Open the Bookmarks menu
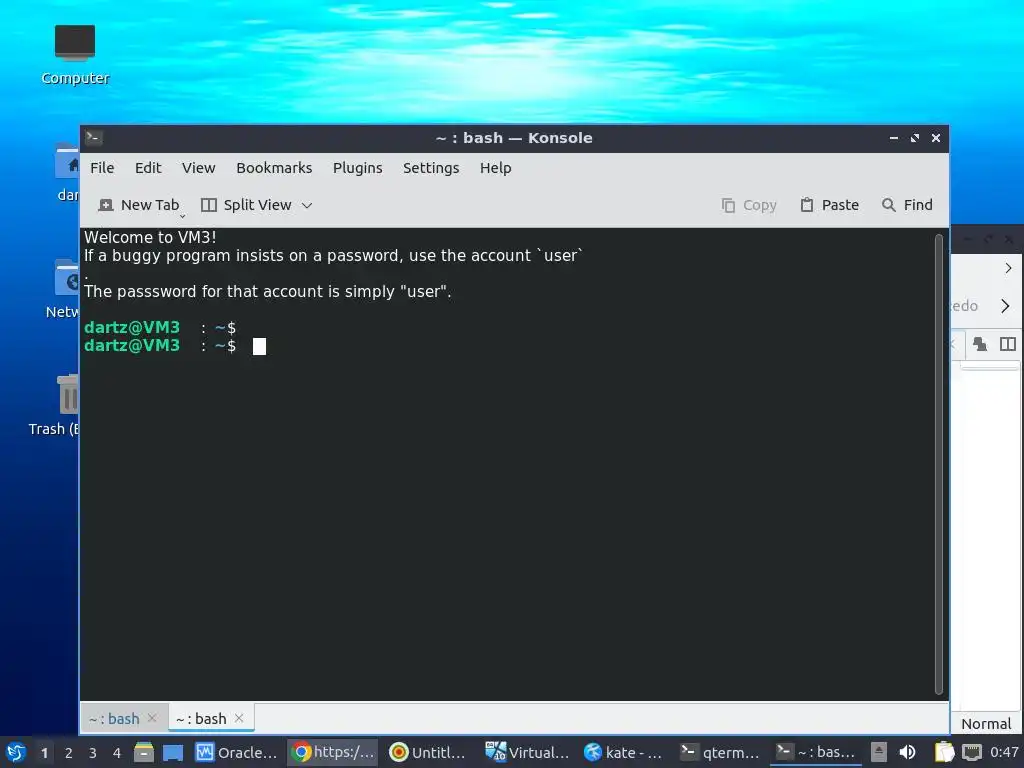The width and height of the screenshot is (1024, 768). [274, 168]
